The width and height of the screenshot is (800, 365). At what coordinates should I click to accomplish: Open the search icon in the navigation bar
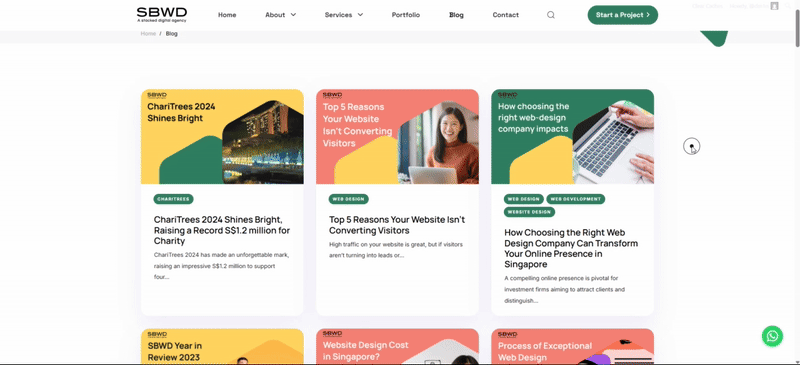[x=551, y=15]
